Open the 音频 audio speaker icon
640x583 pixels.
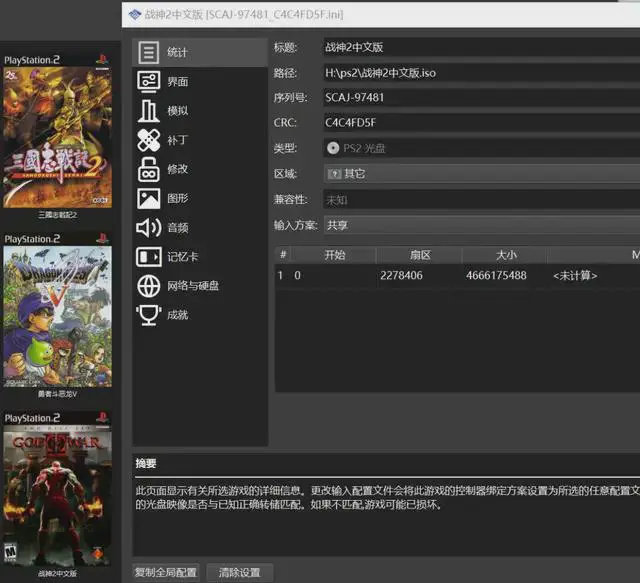[x=149, y=227]
